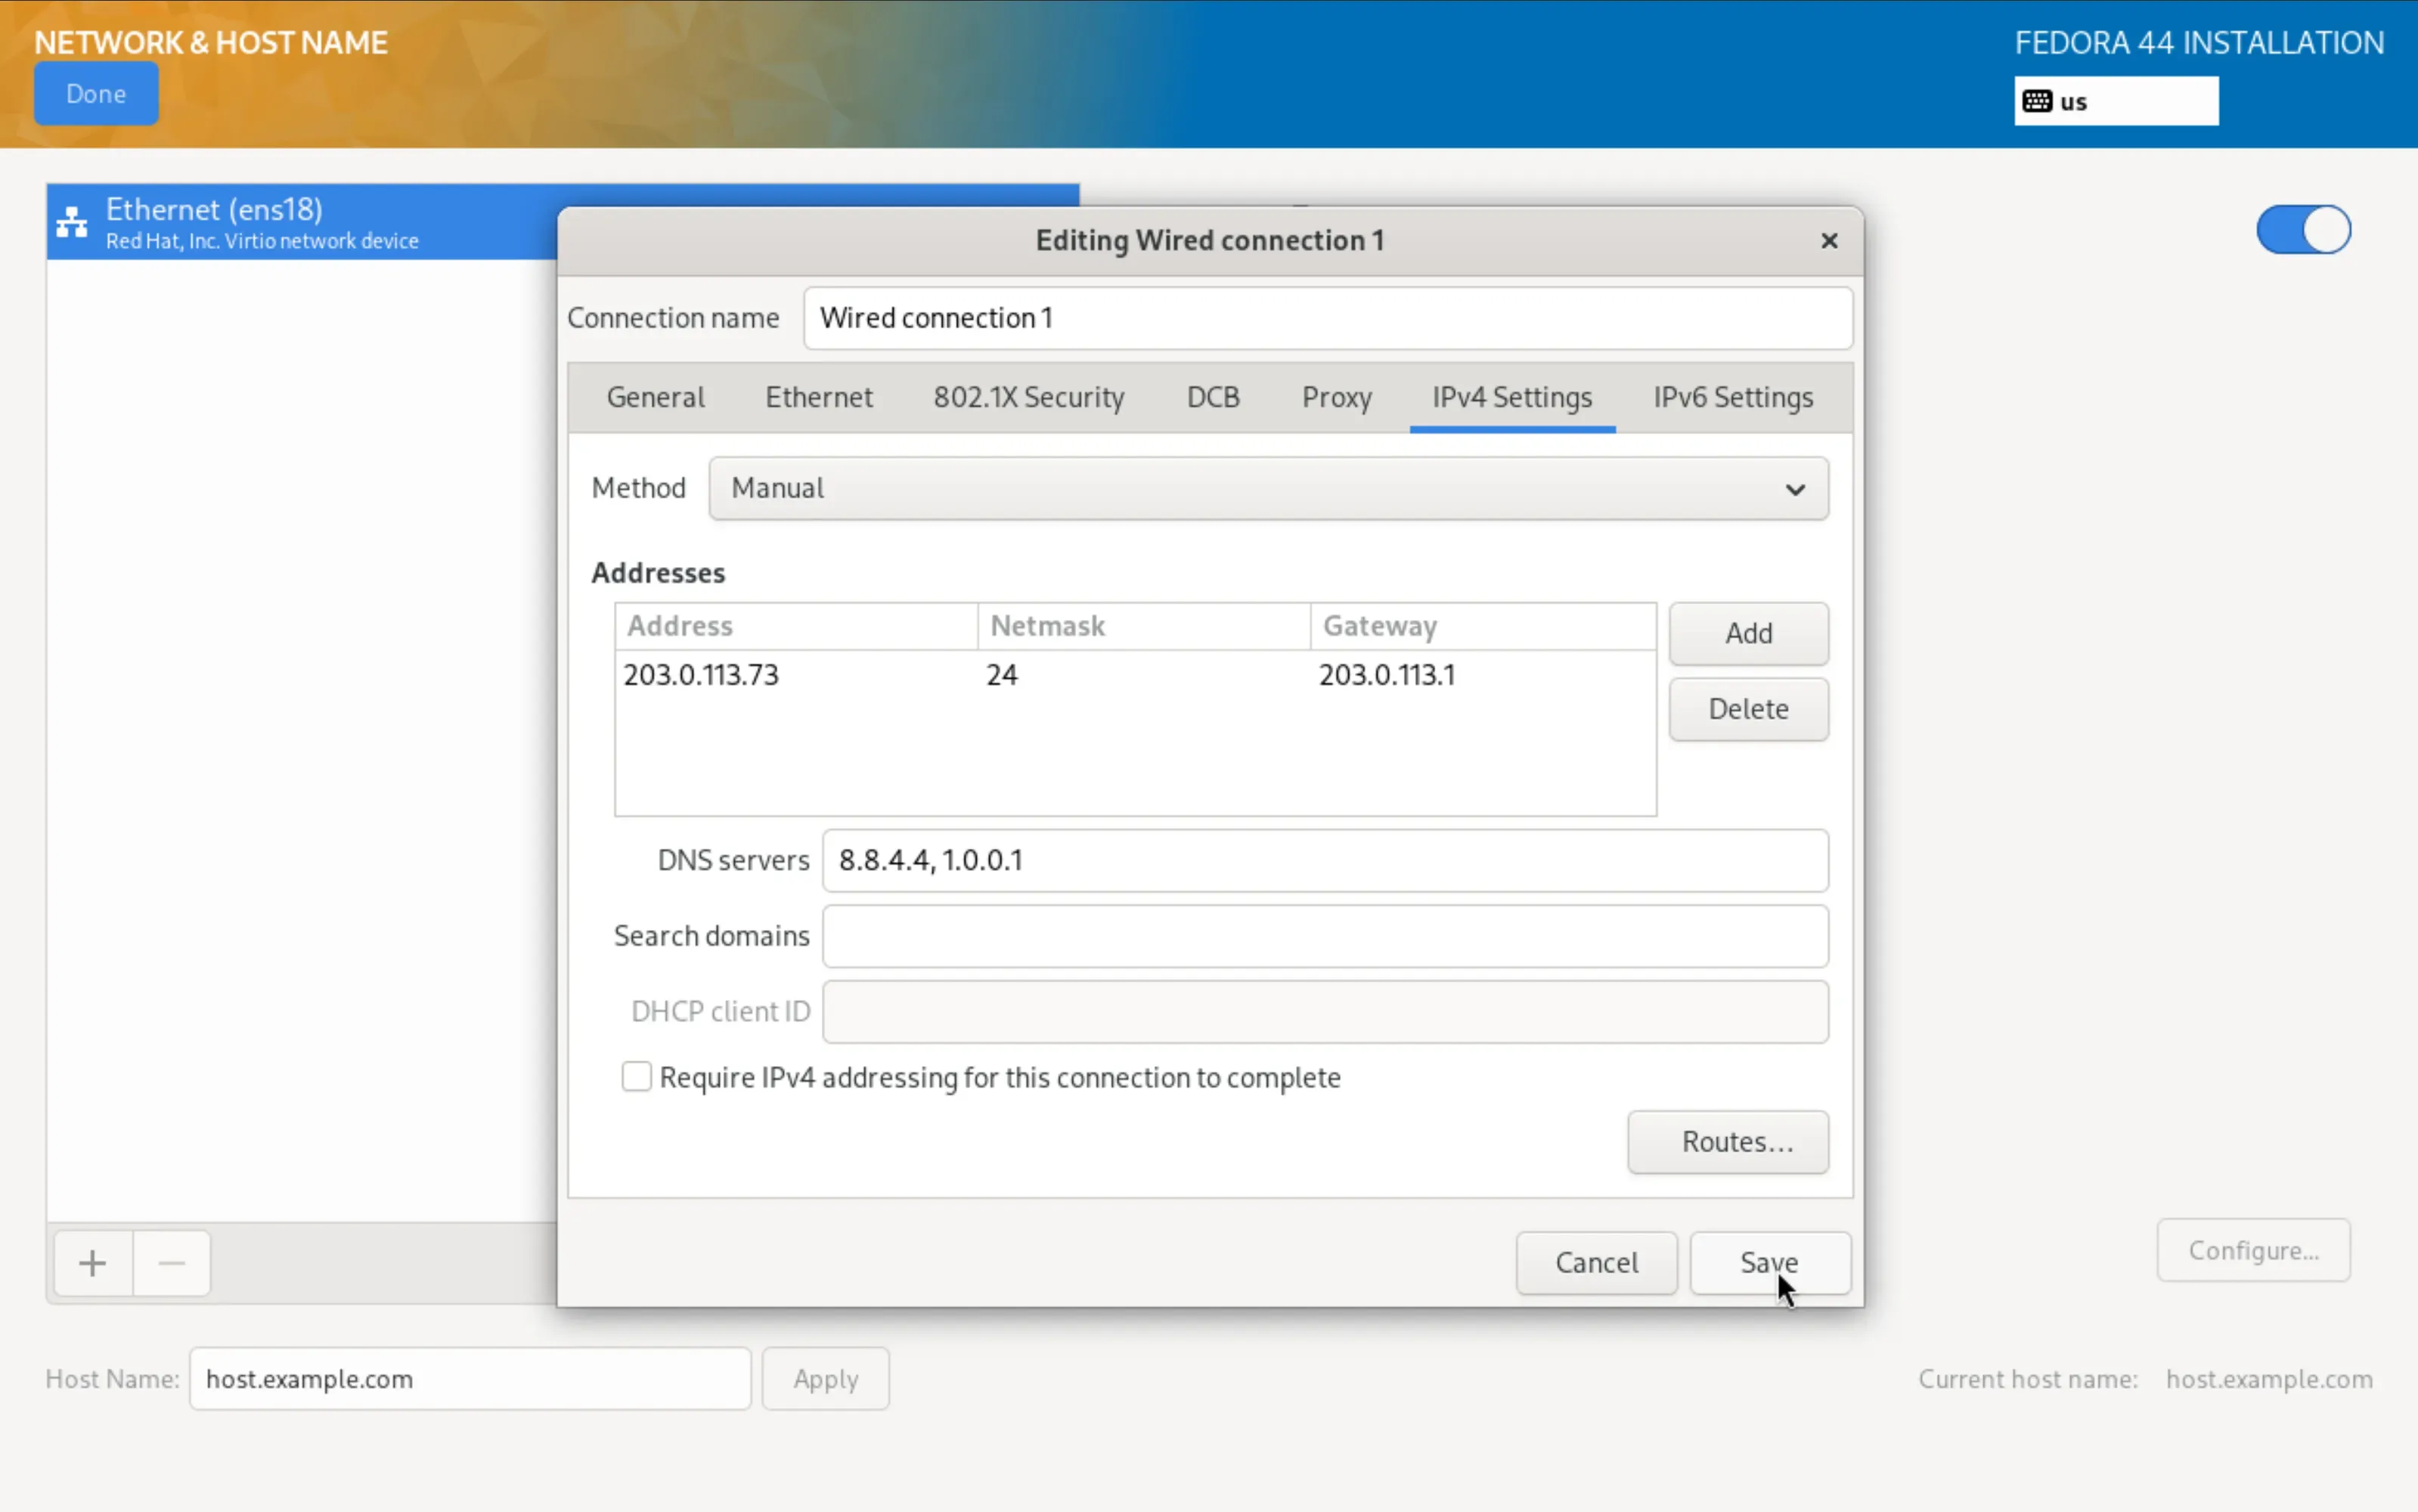Focus the Connection name field
Image resolution: width=2418 pixels, height=1512 pixels.
[x=1328, y=318]
